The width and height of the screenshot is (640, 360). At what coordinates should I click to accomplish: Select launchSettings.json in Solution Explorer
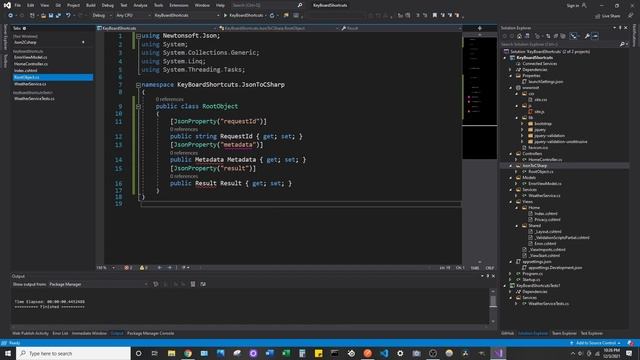click(546, 82)
